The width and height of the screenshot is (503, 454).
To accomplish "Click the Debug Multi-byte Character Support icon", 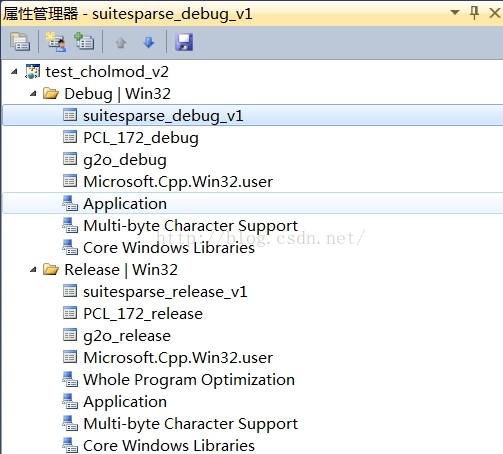I will click(x=70, y=225).
